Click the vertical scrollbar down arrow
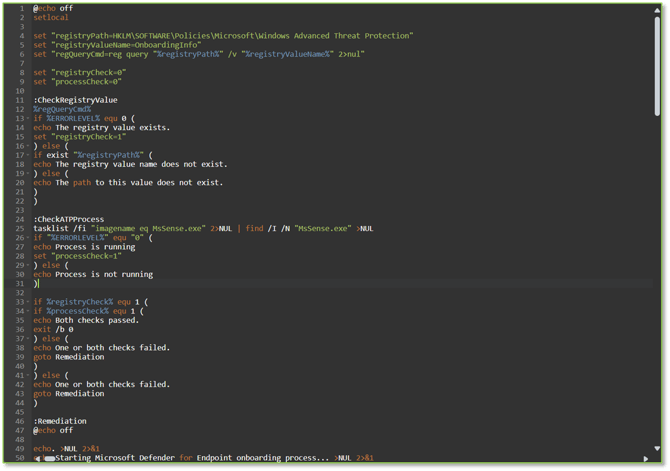The height and width of the screenshot is (471, 670). click(x=657, y=448)
